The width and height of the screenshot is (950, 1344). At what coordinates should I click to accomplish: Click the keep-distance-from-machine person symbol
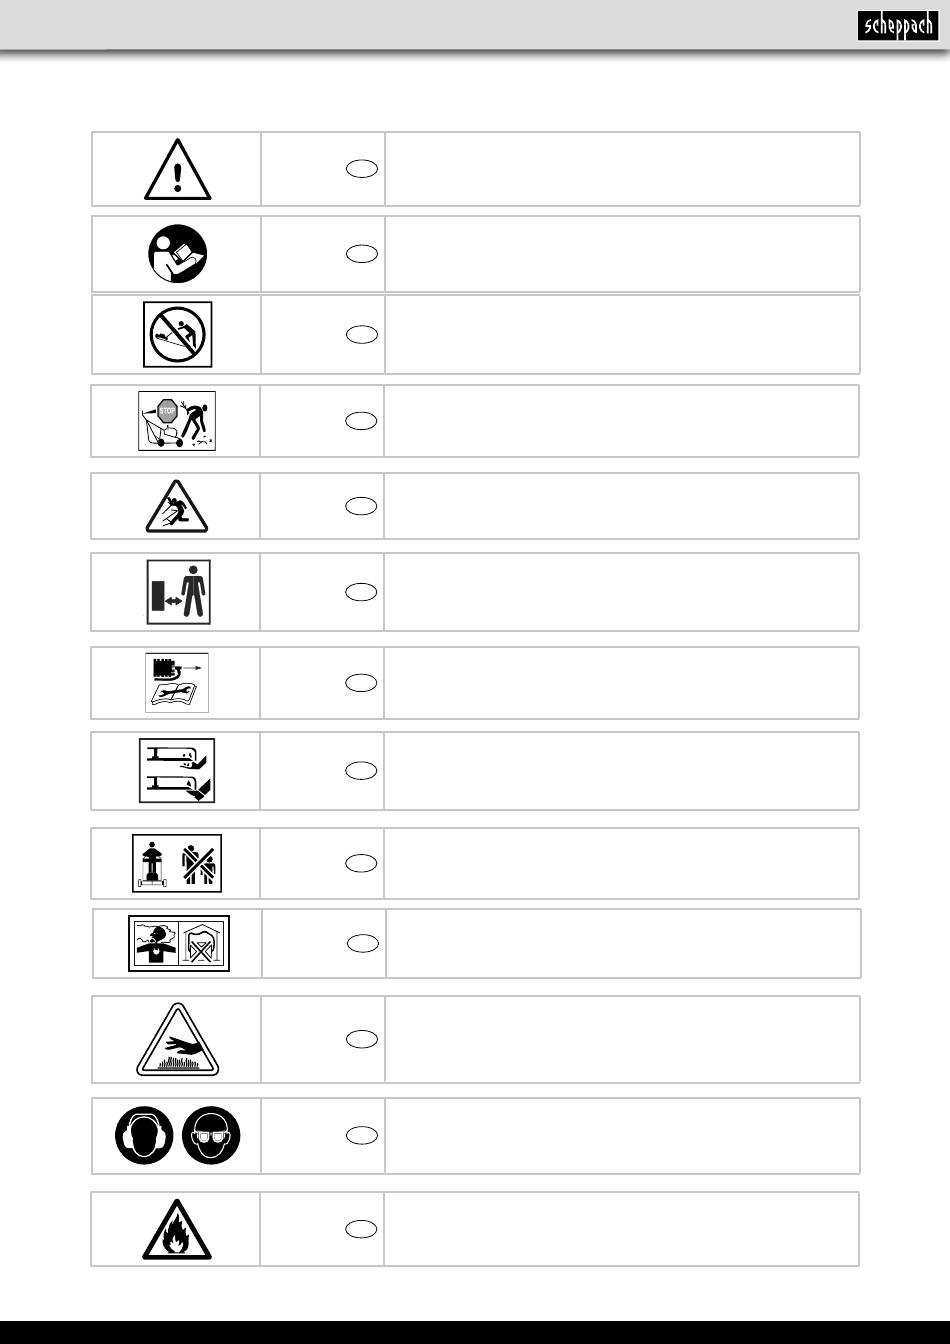pyautogui.click(x=179, y=592)
